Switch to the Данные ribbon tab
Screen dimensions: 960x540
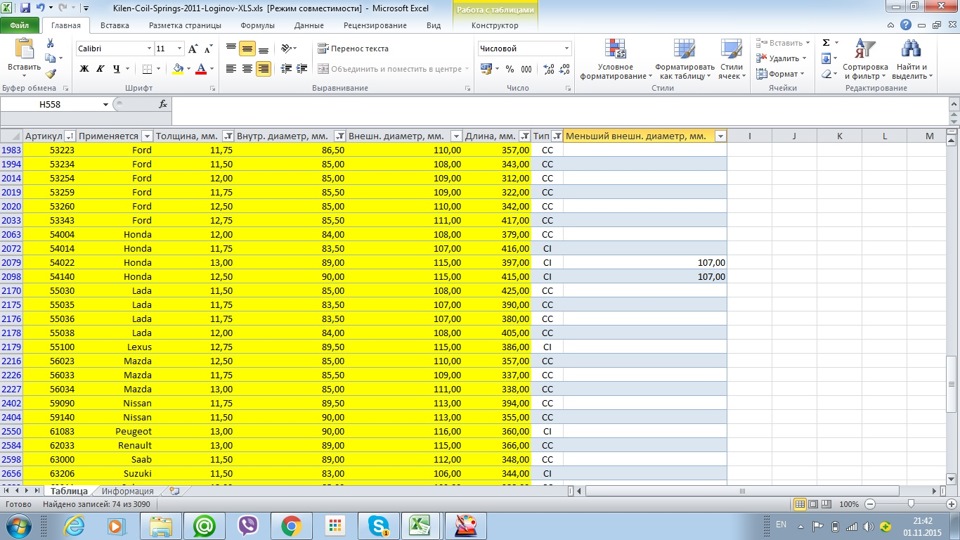[x=309, y=25]
